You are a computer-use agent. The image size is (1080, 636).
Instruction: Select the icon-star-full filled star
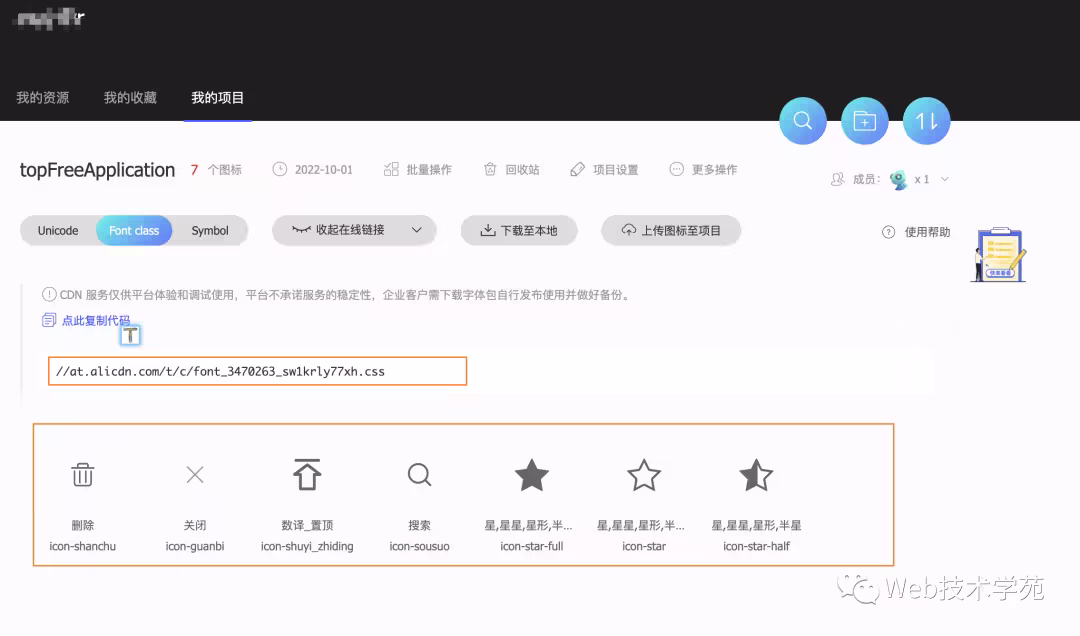(x=532, y=475)
